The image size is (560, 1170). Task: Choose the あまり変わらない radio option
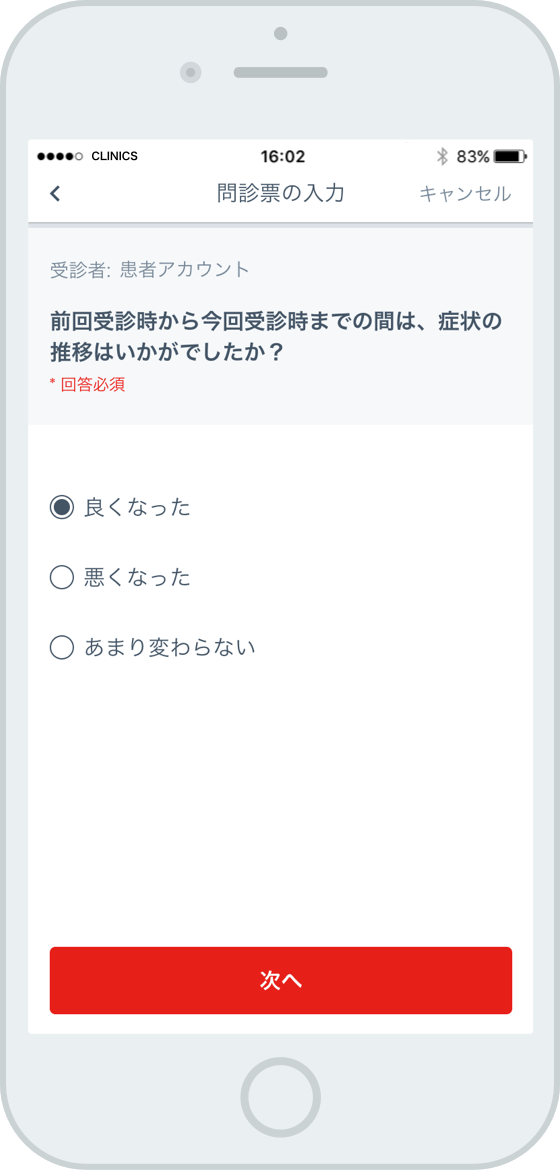pyautogui.click(x=152, y=647)
